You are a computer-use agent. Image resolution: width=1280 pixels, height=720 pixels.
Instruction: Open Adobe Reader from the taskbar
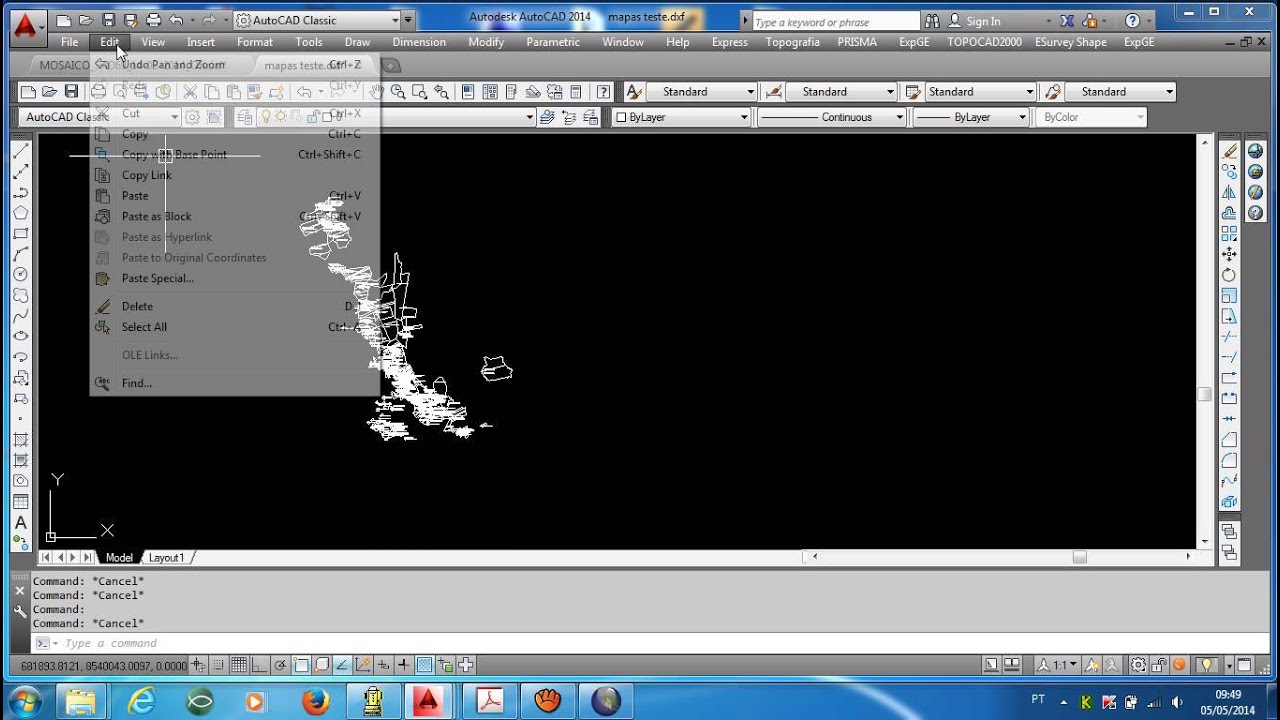491,701
